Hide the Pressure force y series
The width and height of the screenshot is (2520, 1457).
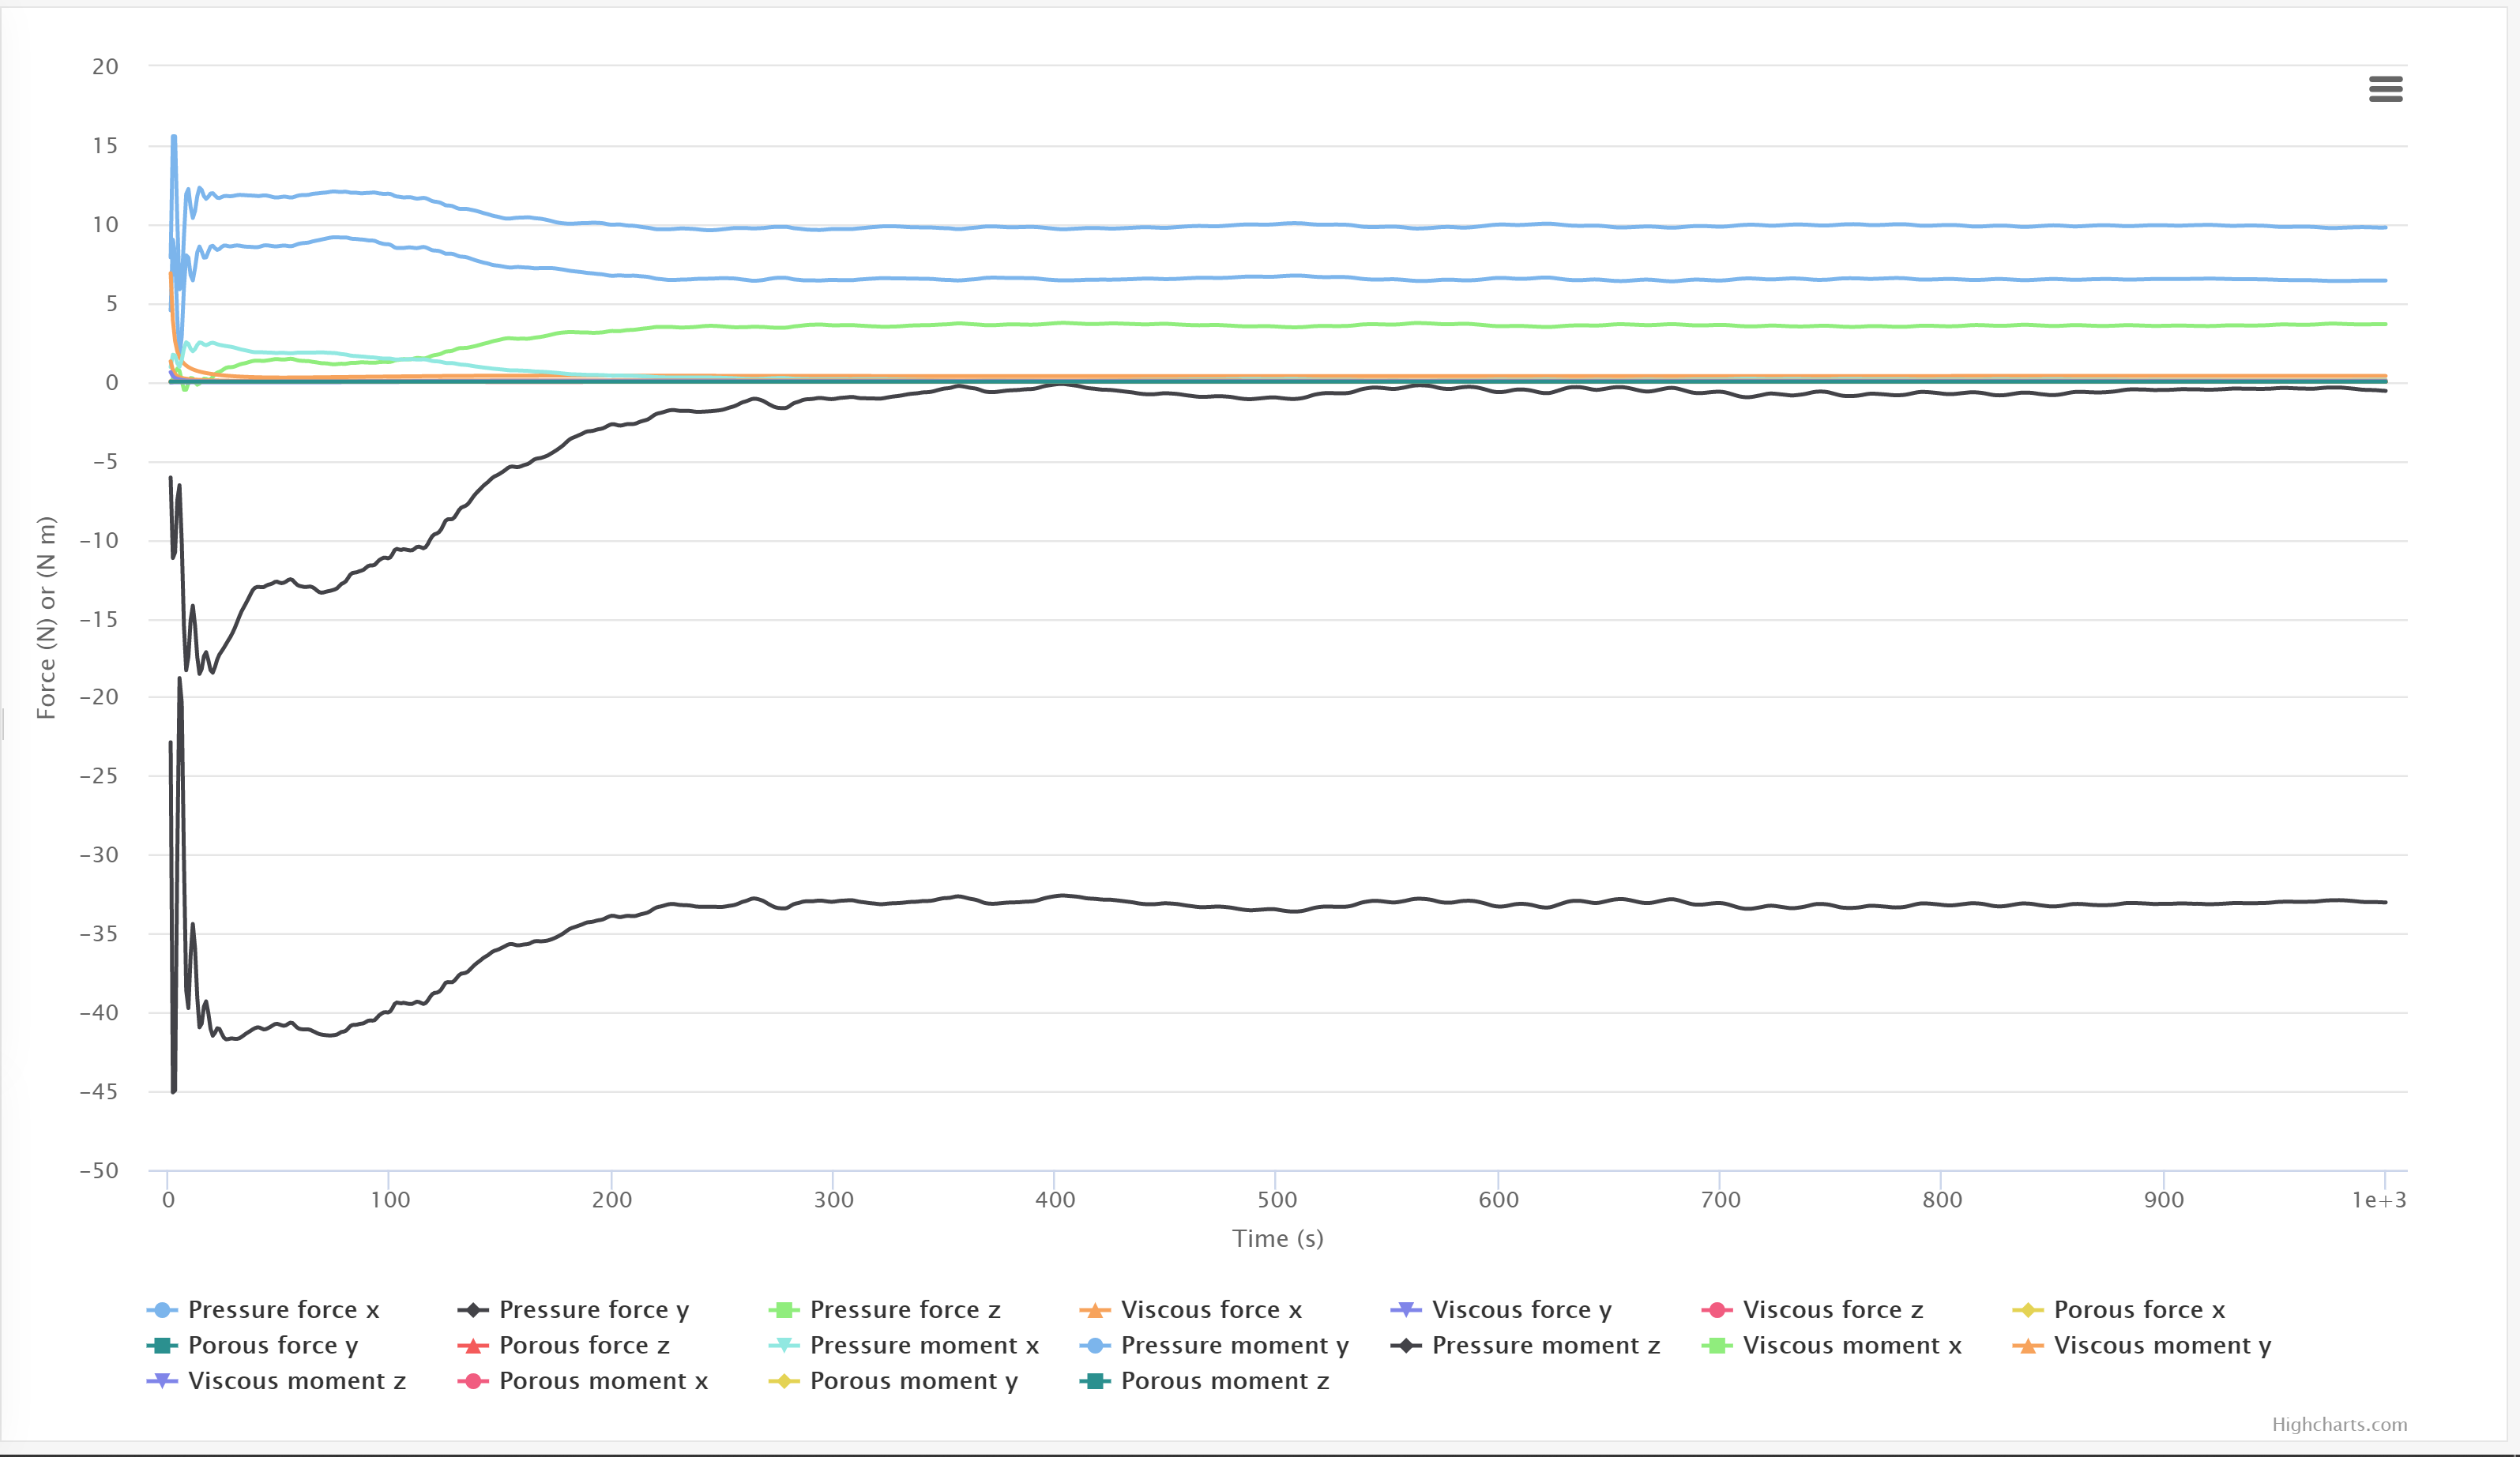point(593,1310)
